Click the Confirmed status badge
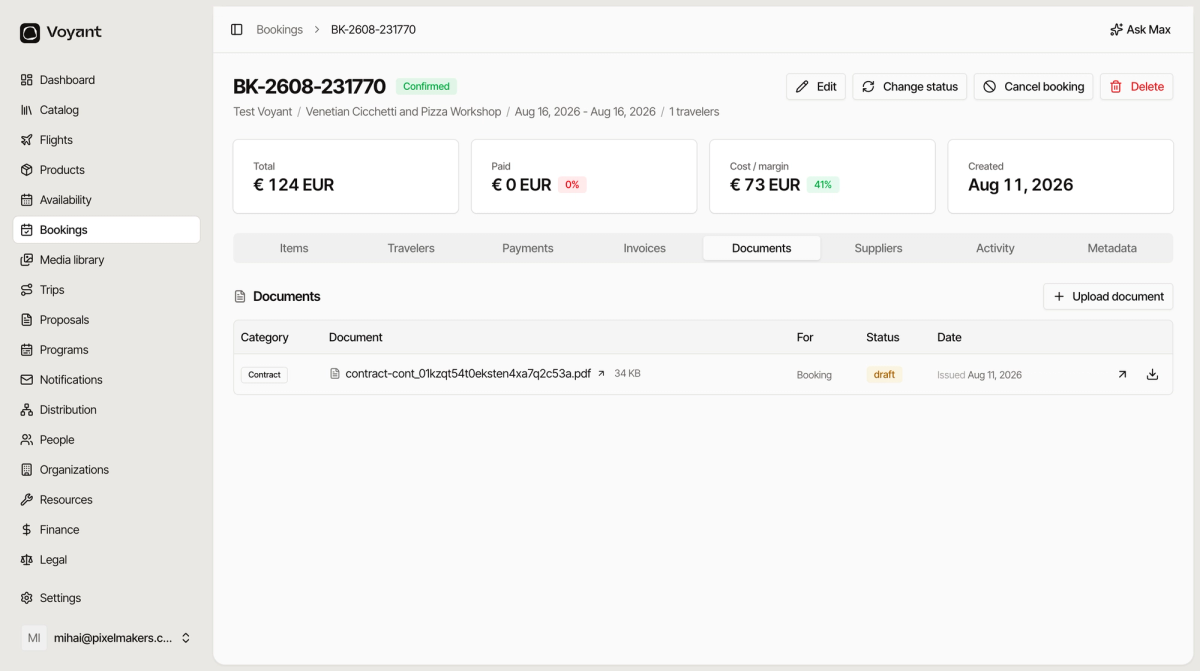The height and width of the screenshot is (671, 1200). (x=426, y=87)
